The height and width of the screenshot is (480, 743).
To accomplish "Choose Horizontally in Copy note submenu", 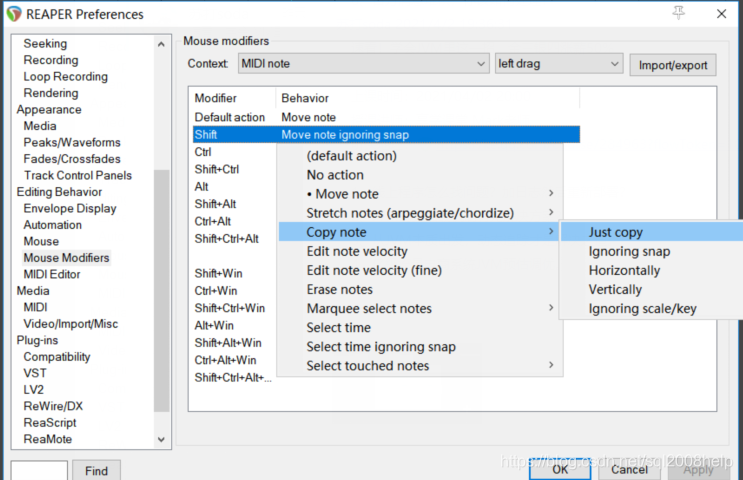I will point(652,271).
